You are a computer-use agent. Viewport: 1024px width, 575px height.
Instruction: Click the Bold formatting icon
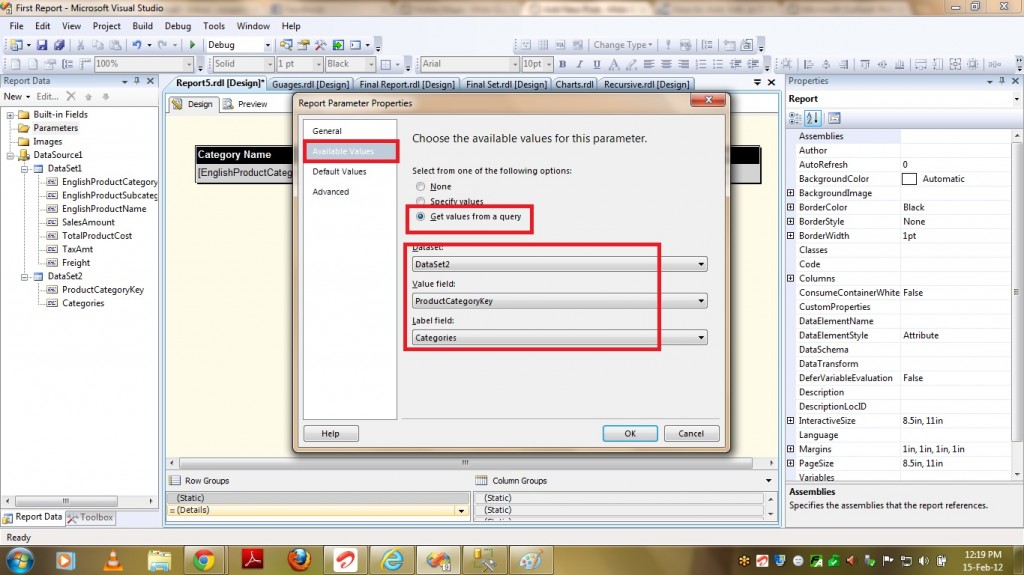[561, 64]
